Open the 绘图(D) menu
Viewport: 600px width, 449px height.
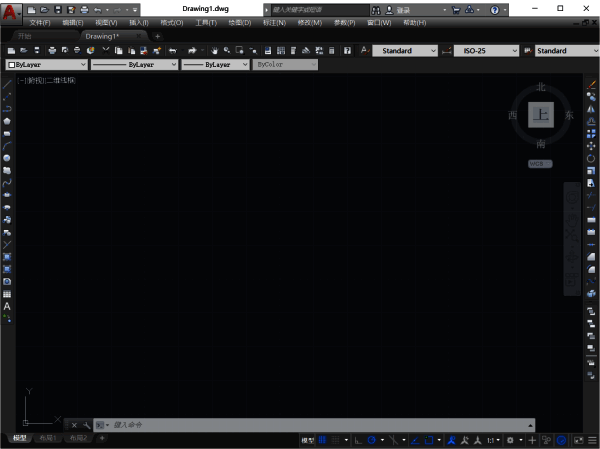tap(239, 22)
